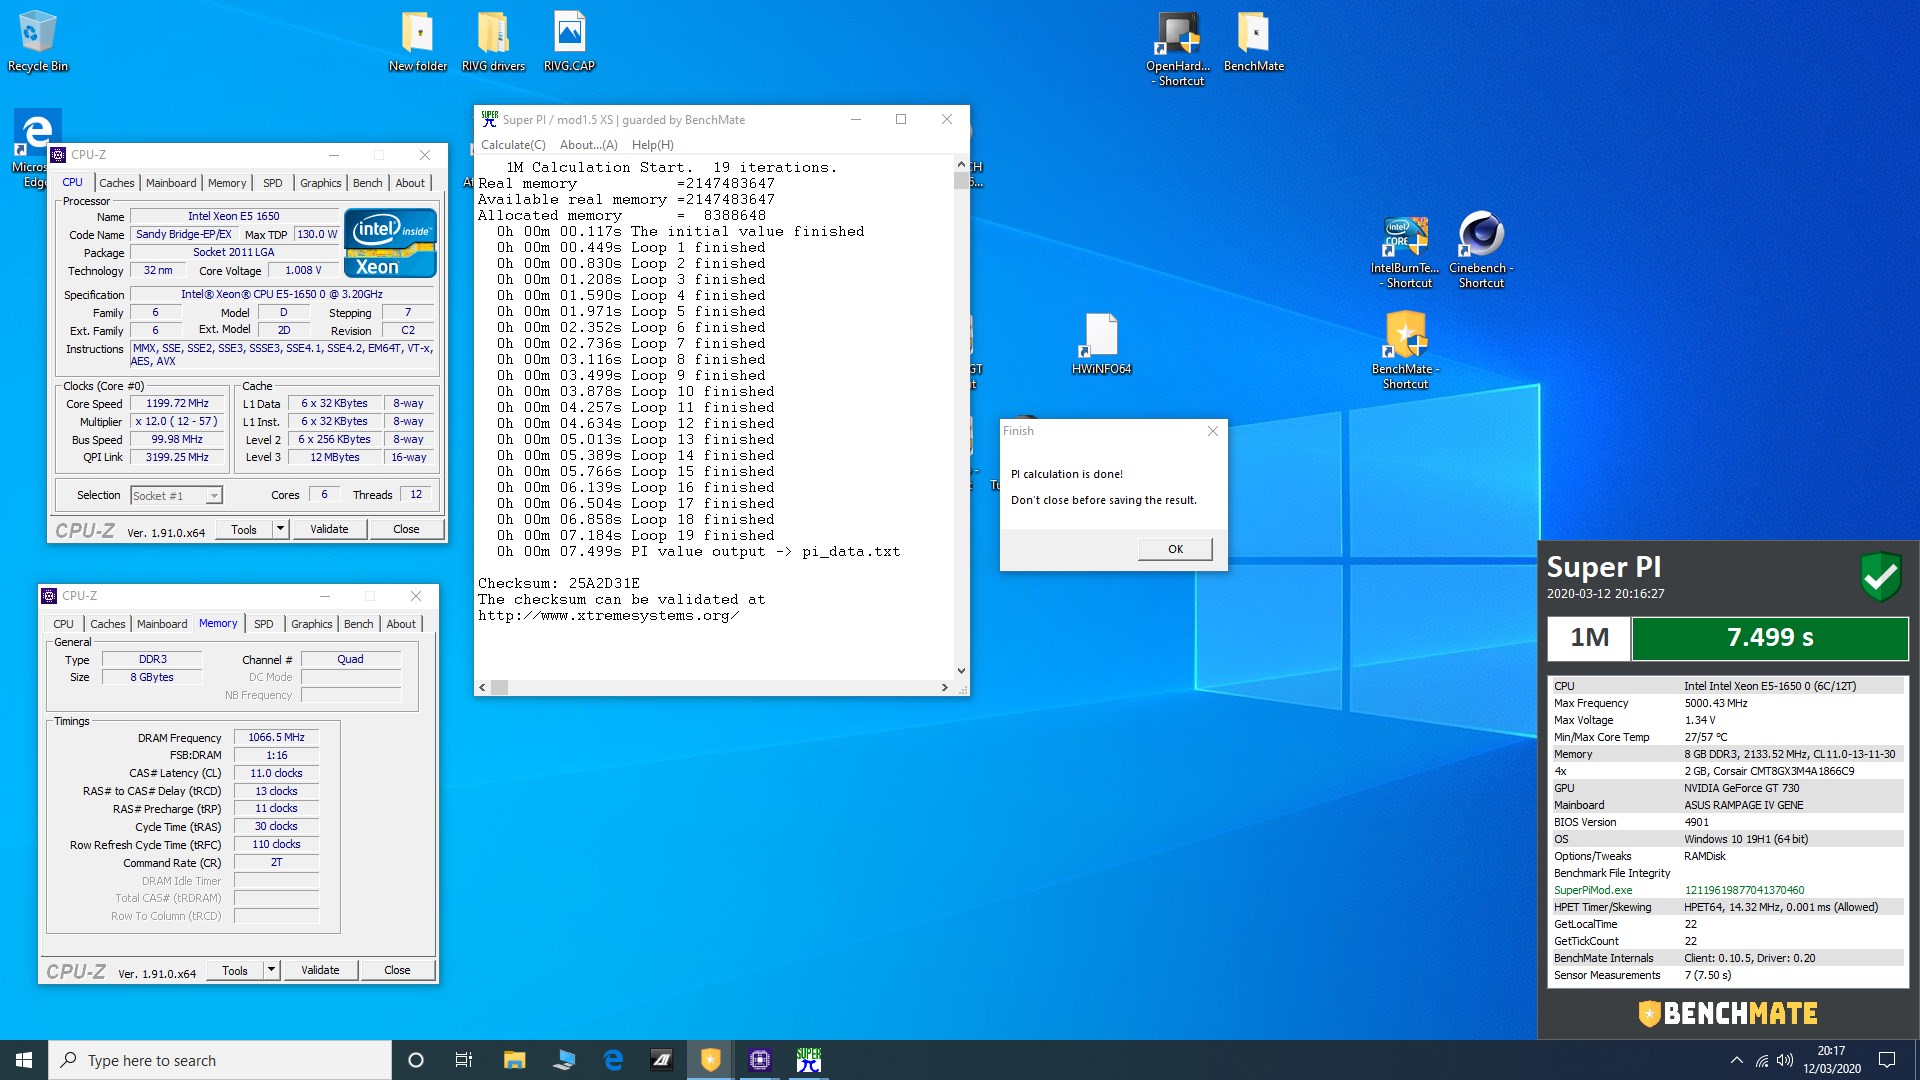Launch the BenchMate shortcut with shield icon

(1405, 350)
